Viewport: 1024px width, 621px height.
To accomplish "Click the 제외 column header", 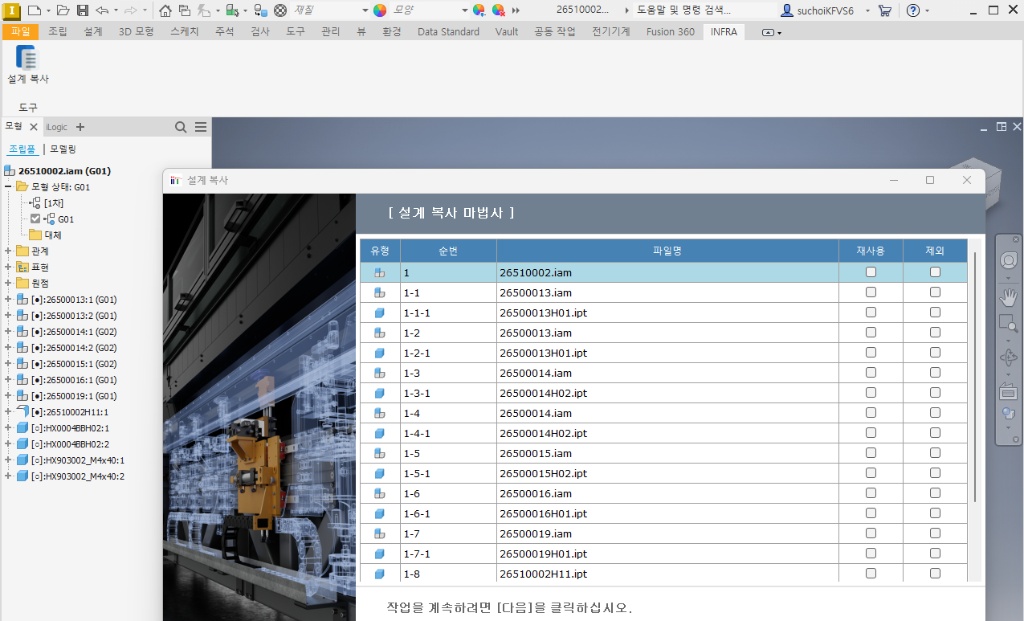I will [x=935, y=251].
